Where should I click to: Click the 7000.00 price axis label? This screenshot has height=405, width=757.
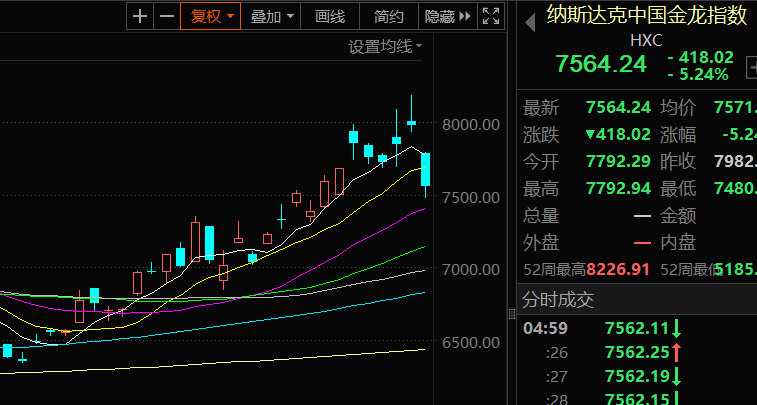471,269
